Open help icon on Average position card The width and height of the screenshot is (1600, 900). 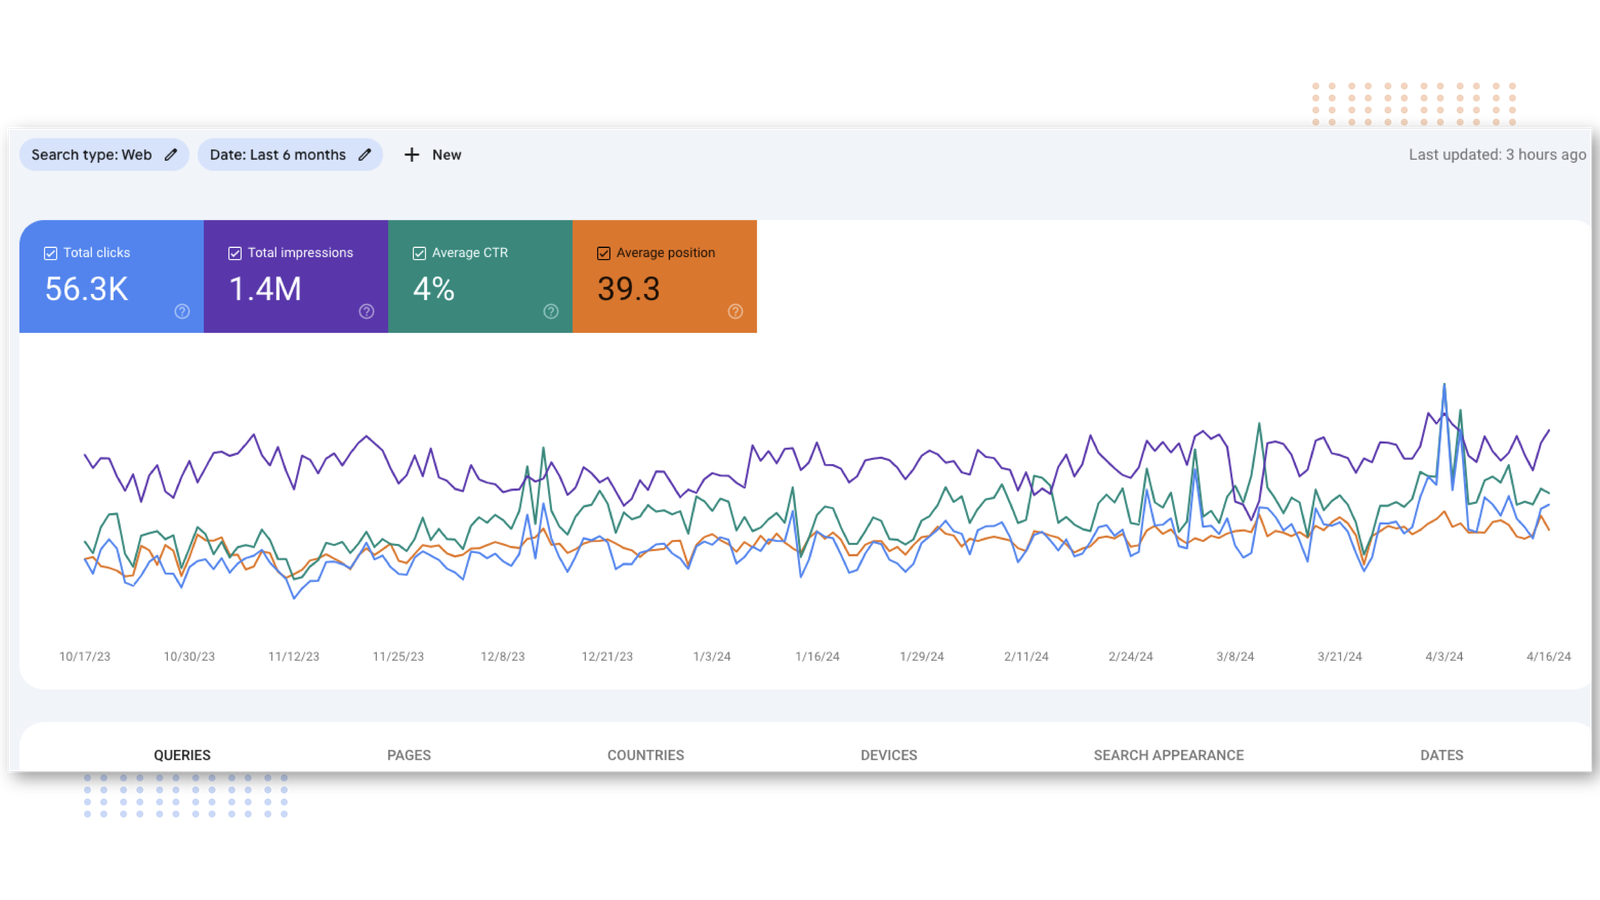pos(735,311)
